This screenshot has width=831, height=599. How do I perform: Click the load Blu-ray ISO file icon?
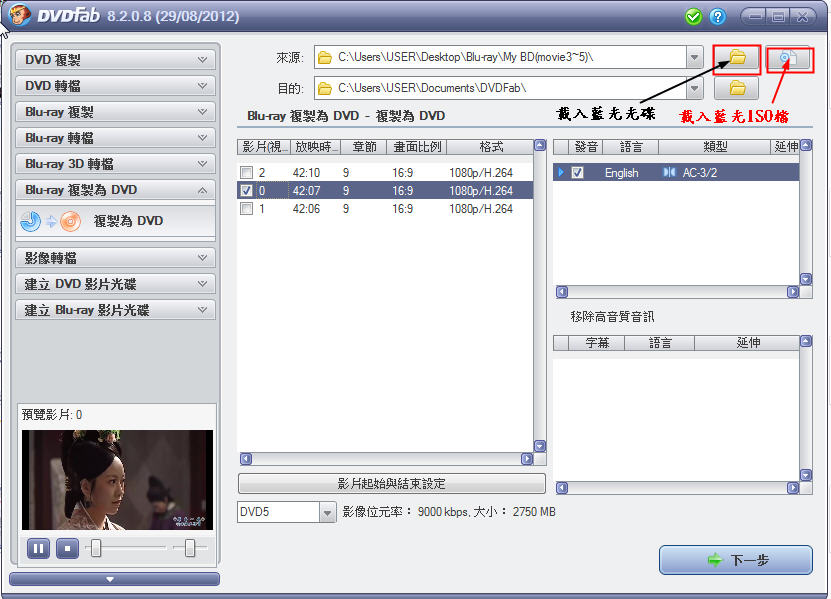[789, 58]
